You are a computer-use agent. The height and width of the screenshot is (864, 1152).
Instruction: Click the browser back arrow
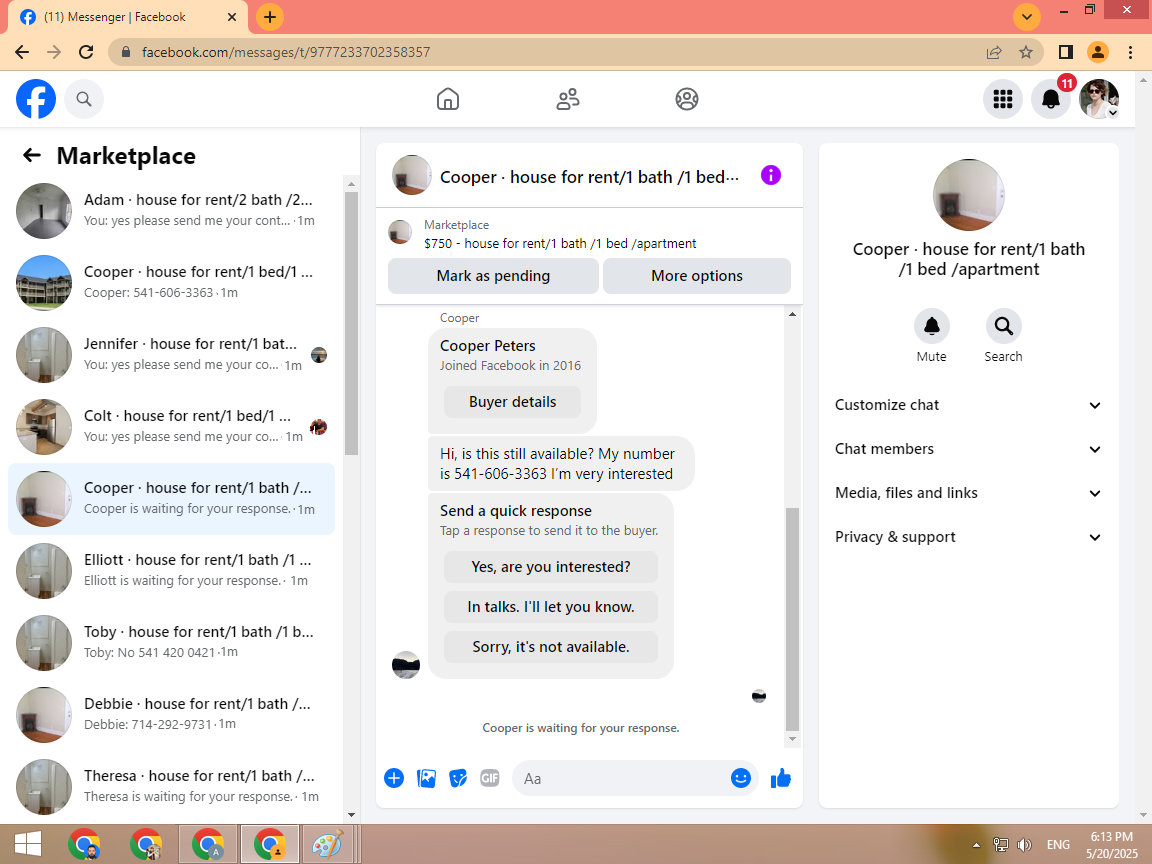[22, 52]
